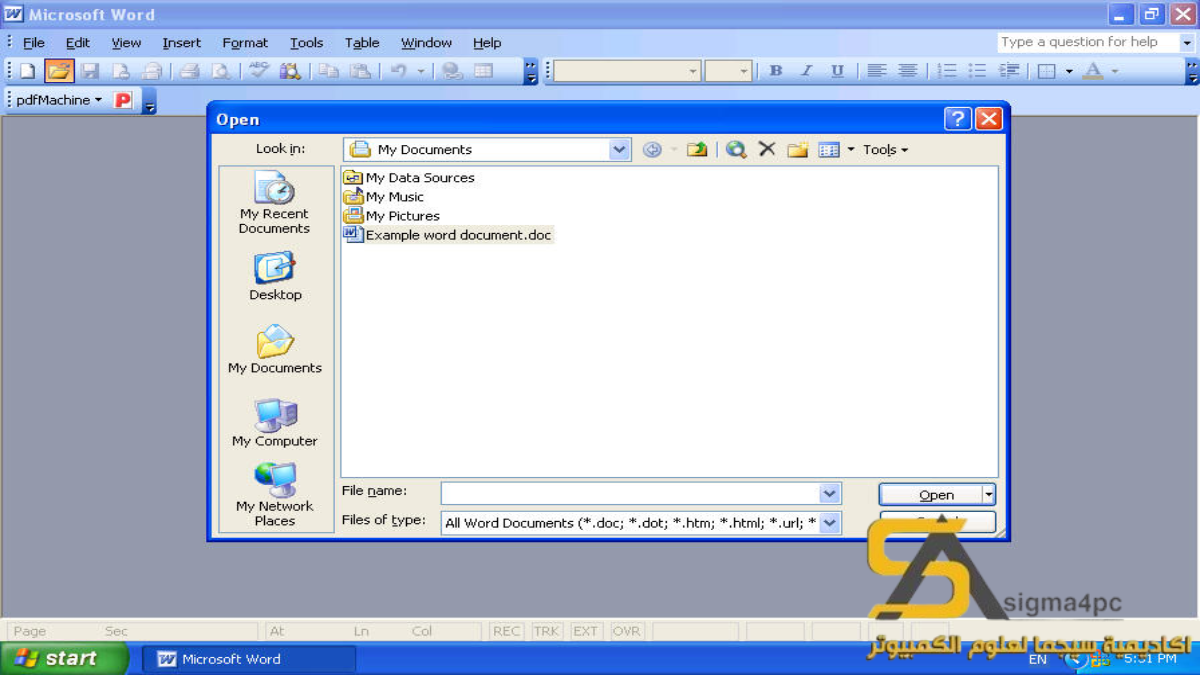Click the Paste clipboard toolbar icon
Screen dimensions: 1200x675
coord(360,71)
